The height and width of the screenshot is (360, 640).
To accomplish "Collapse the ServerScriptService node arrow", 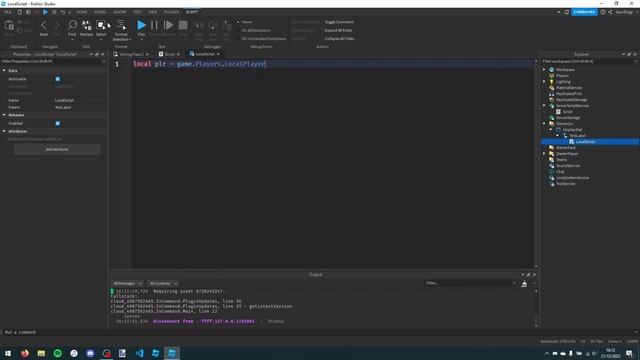I will pyautogui.click(x=544, y=106).
